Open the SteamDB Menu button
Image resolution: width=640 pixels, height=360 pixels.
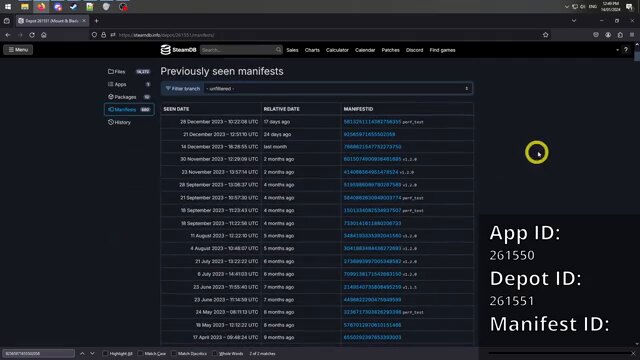point(18,50)
